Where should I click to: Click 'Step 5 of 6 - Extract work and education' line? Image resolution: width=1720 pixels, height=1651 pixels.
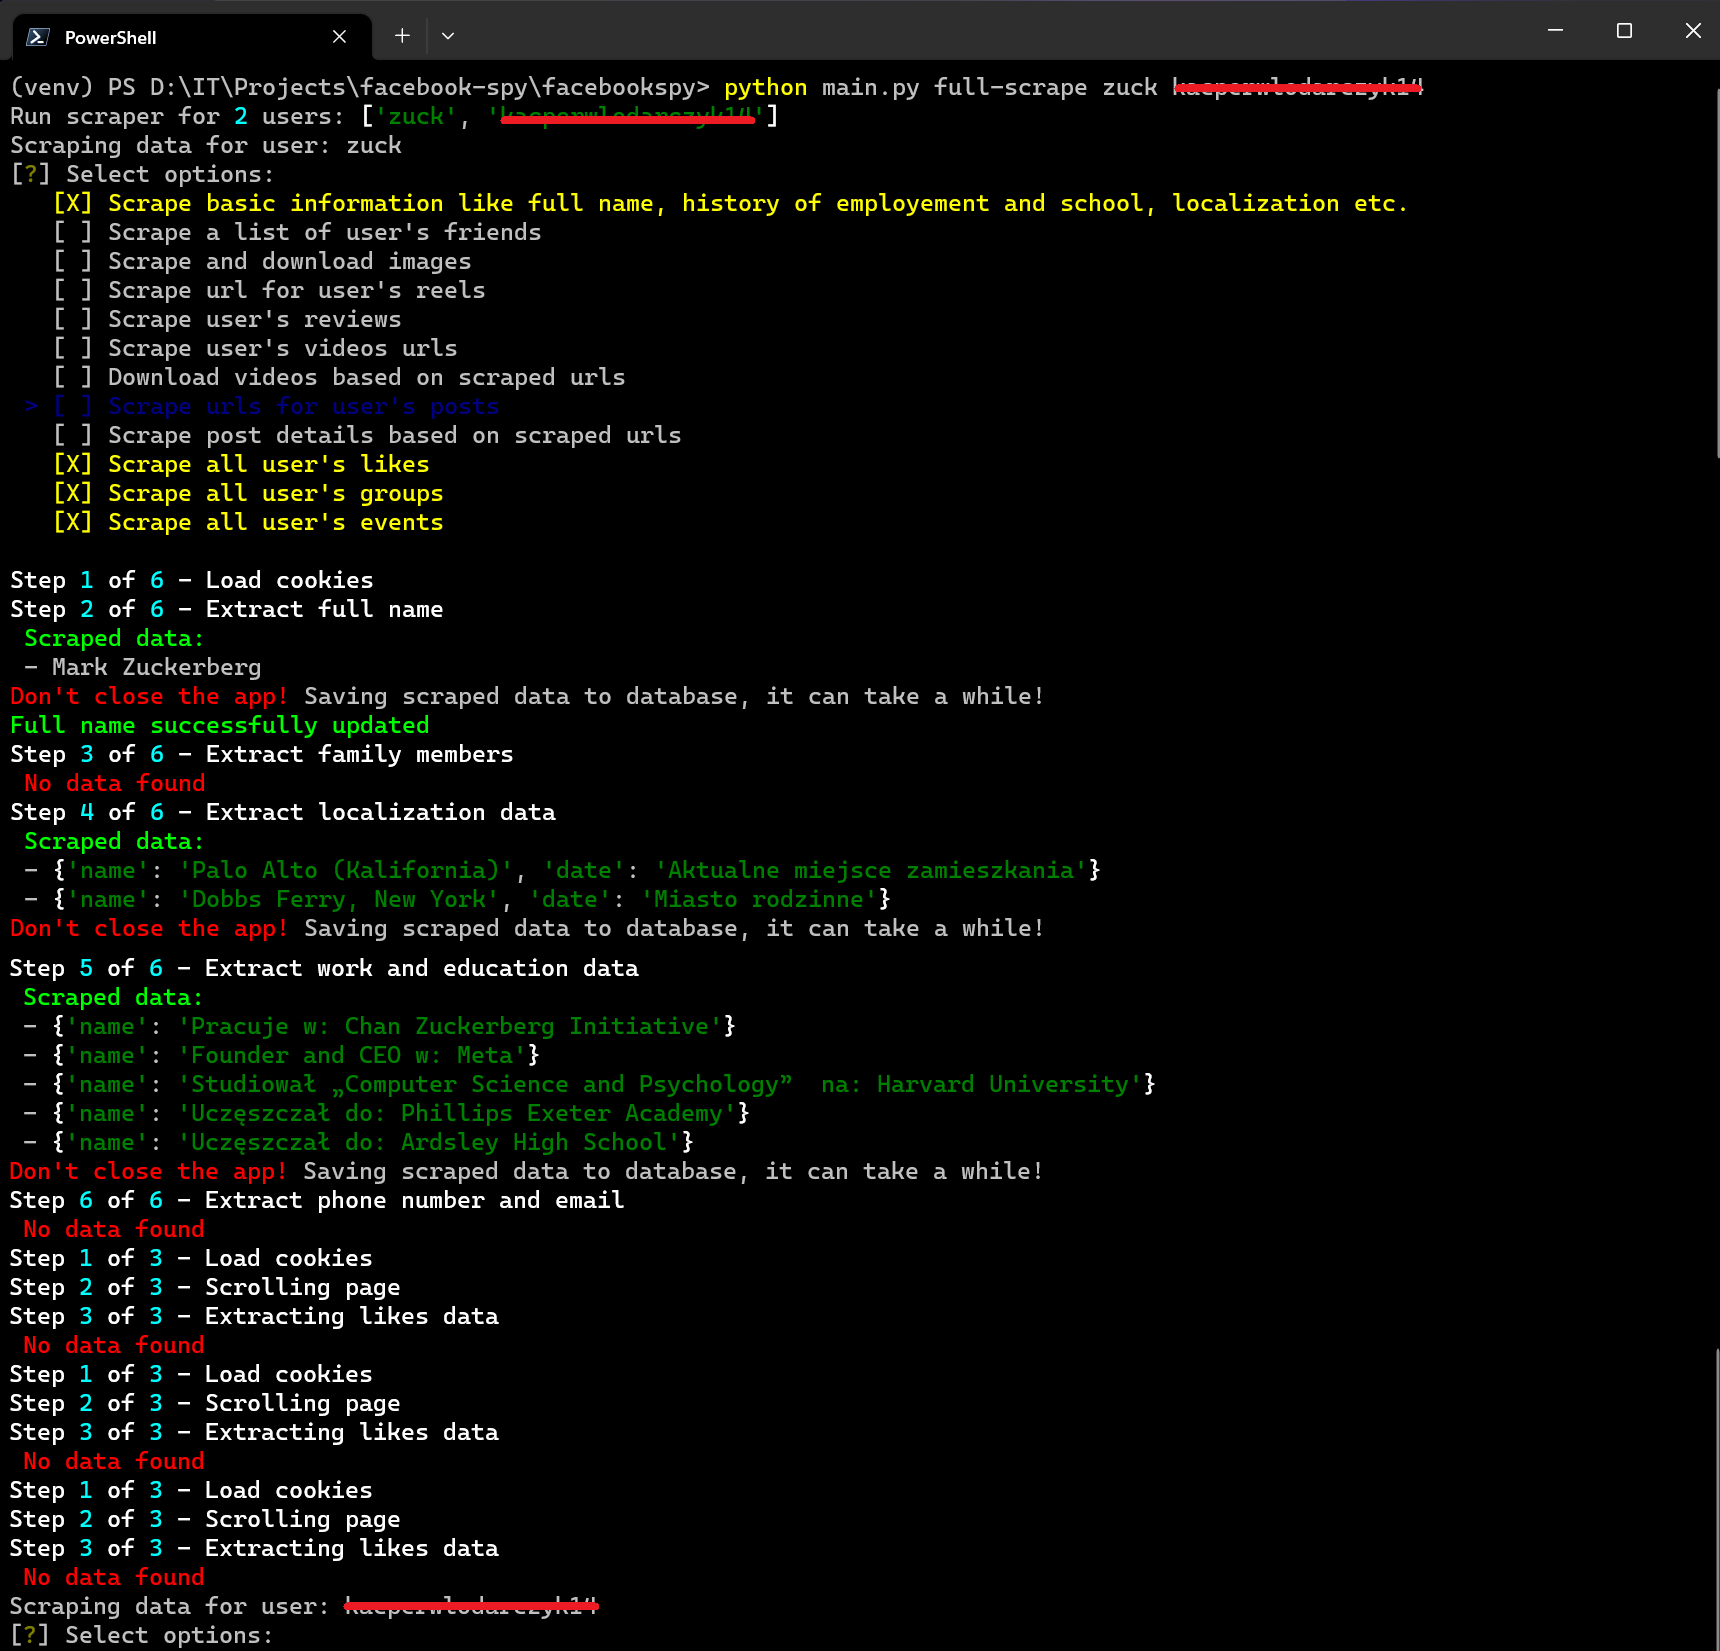click(324, 968)
